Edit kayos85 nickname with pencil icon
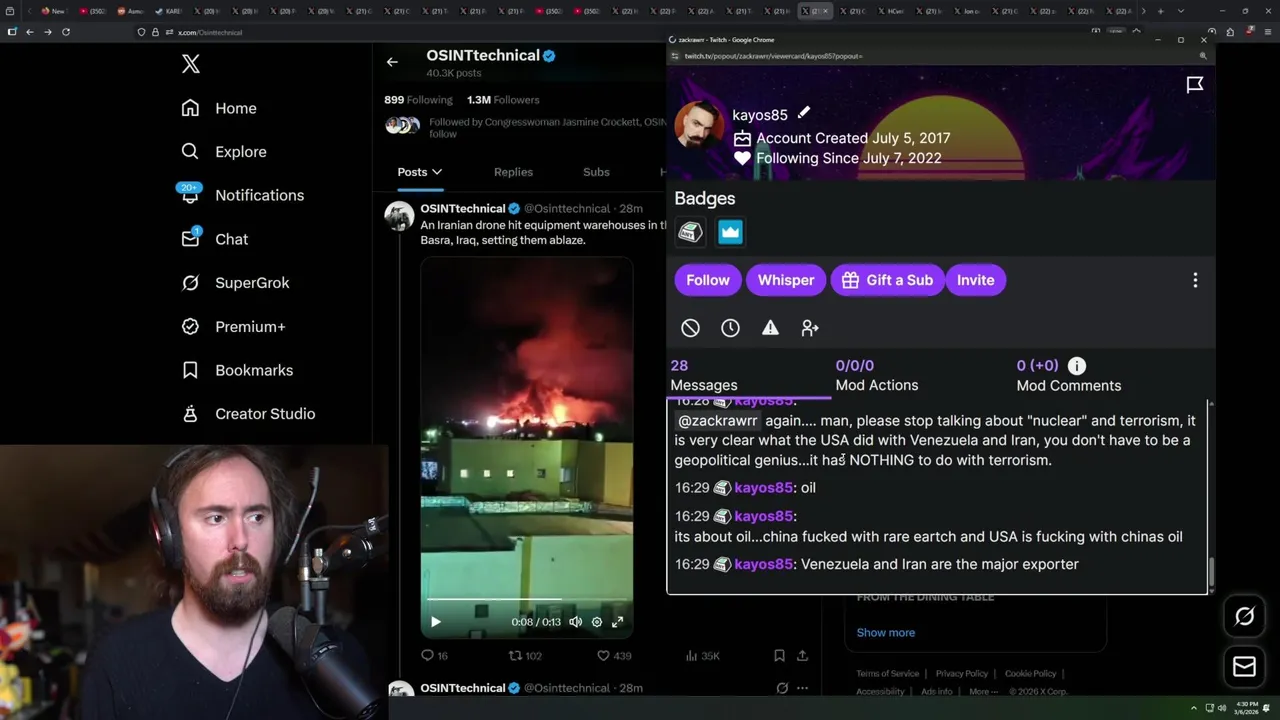The height and width of the screenshot is (720, 1280). [x=803, y=113]
